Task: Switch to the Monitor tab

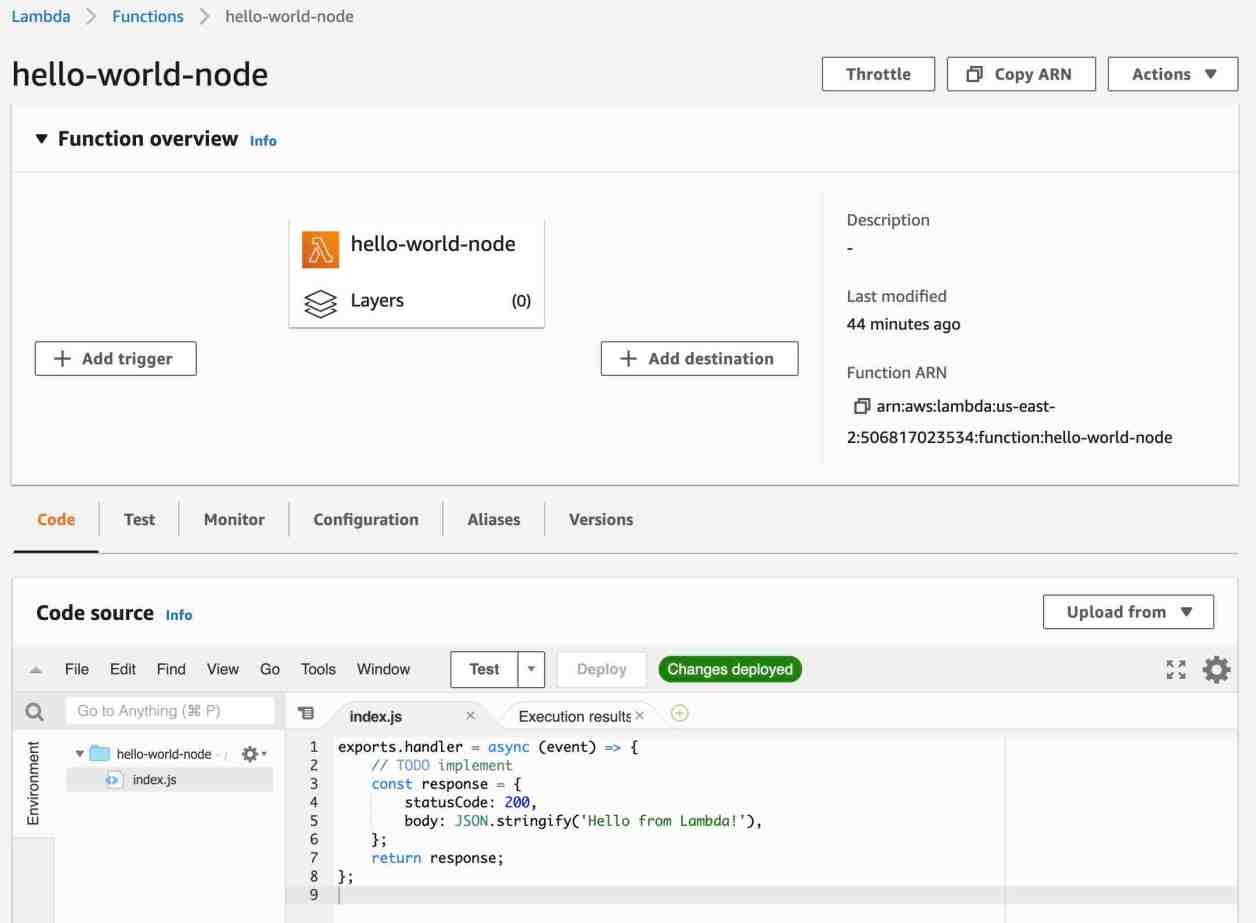Action: 234,519
